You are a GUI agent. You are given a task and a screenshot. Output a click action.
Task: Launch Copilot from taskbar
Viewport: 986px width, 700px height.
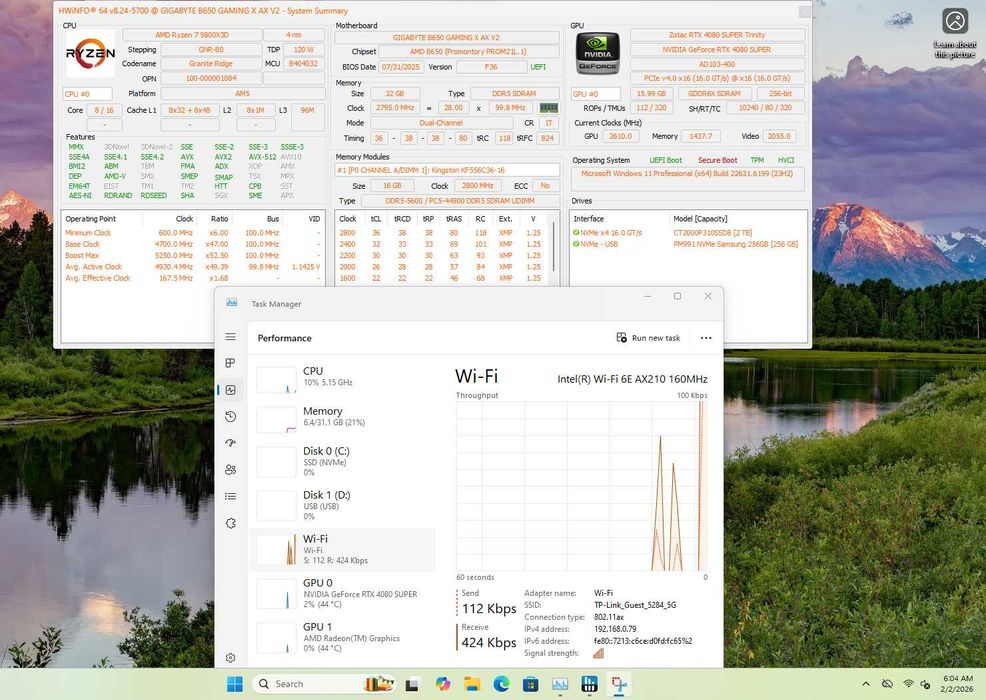[443, 684]
